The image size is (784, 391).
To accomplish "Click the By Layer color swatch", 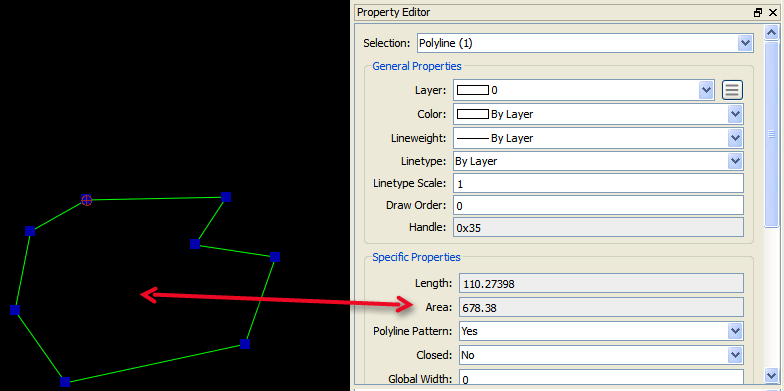I will point(473,114).
